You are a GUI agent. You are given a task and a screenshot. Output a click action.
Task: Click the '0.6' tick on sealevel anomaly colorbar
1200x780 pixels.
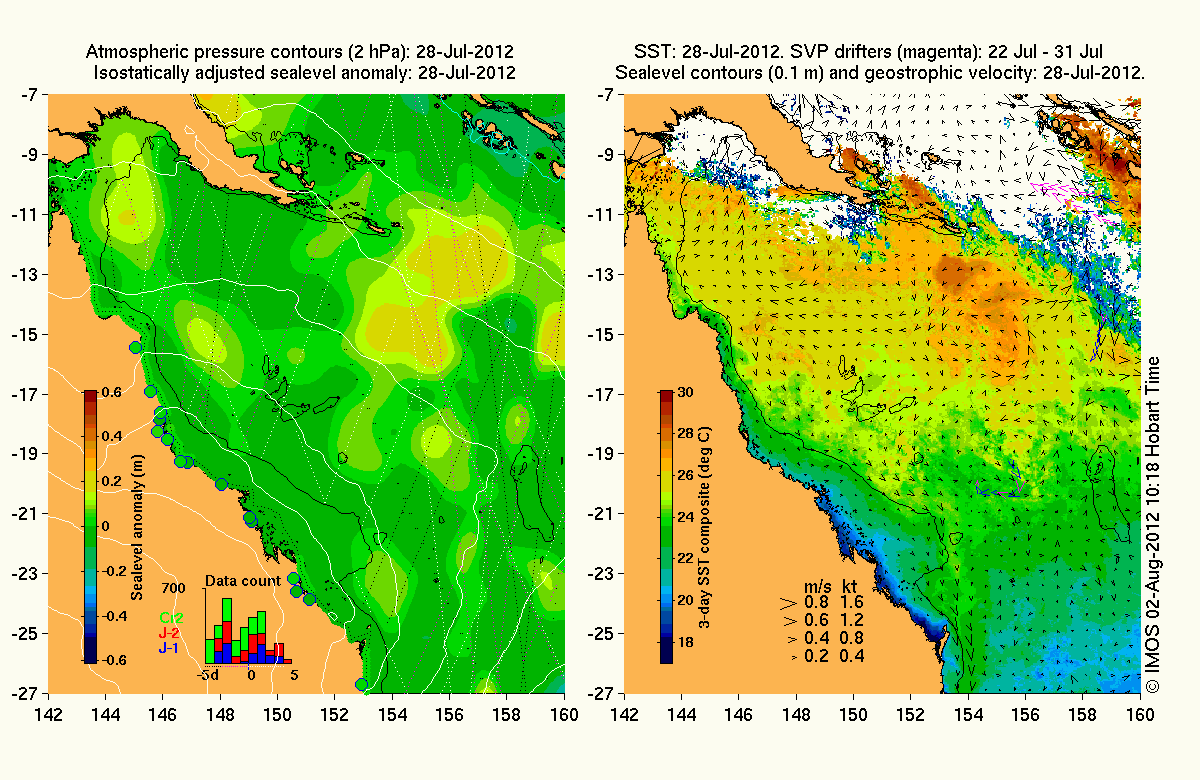[110, 392]
